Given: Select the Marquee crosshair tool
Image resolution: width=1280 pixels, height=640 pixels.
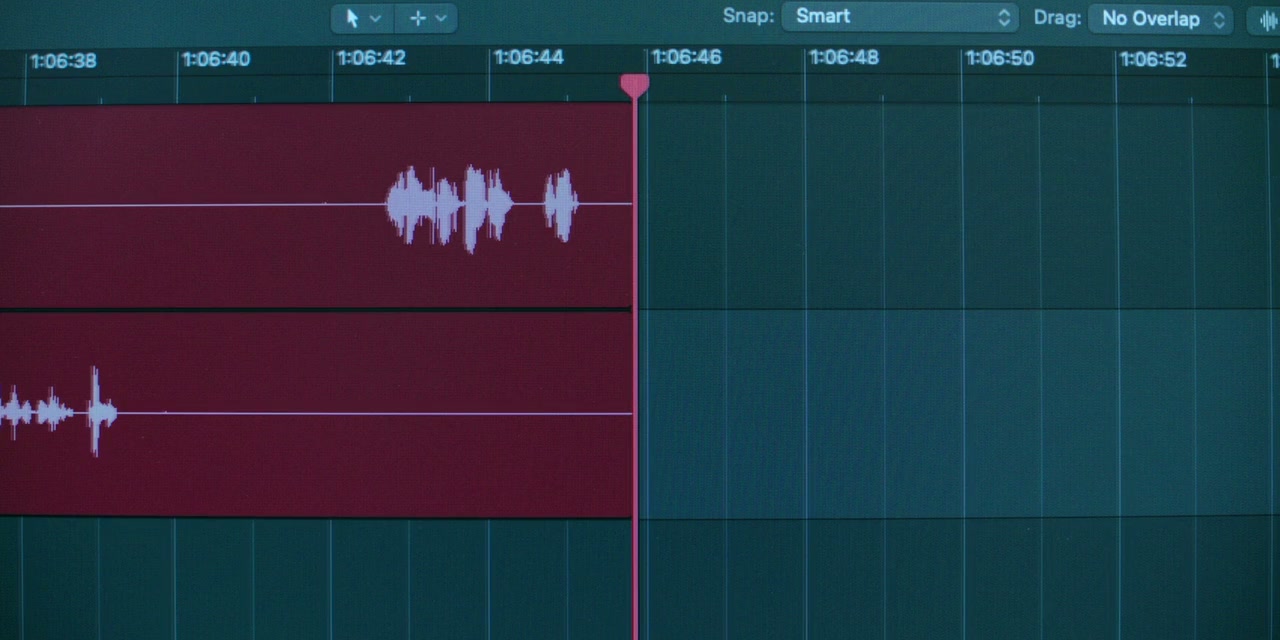Looking at the screenshot, I should 418,18.
